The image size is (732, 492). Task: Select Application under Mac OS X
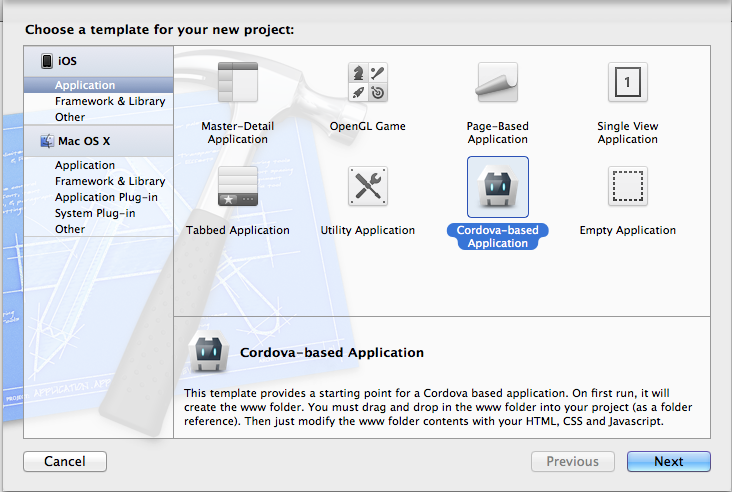click(99, 165)
